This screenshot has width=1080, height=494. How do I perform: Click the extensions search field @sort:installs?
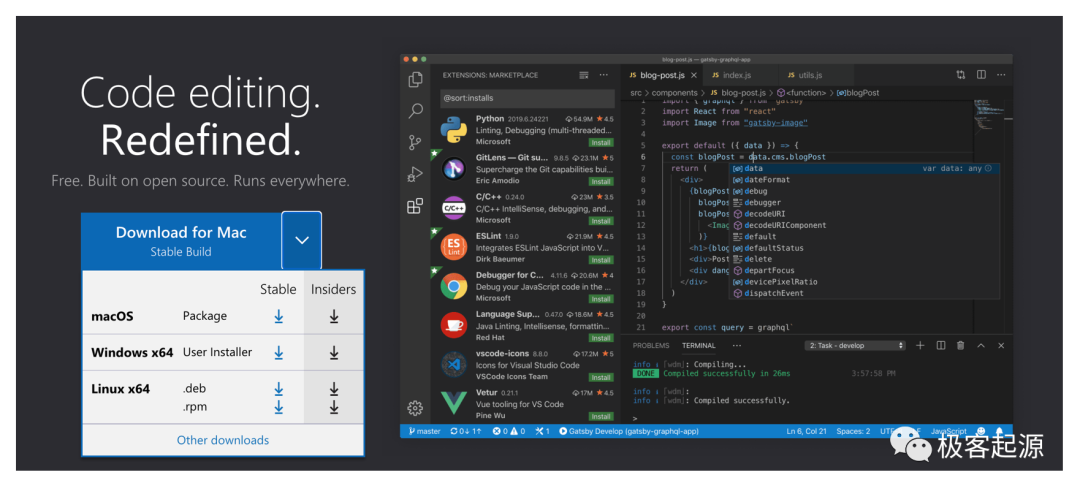527,98
